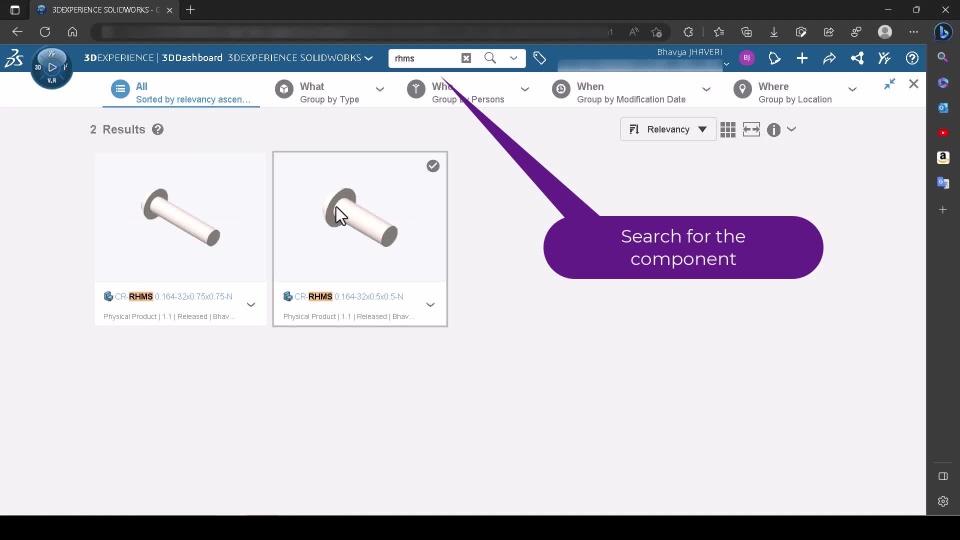This screenshot has height=540, width=960.
Task: Close the 3DEXPERIENCE SOLIDWORKS browser tab
Action: point(170,10)
